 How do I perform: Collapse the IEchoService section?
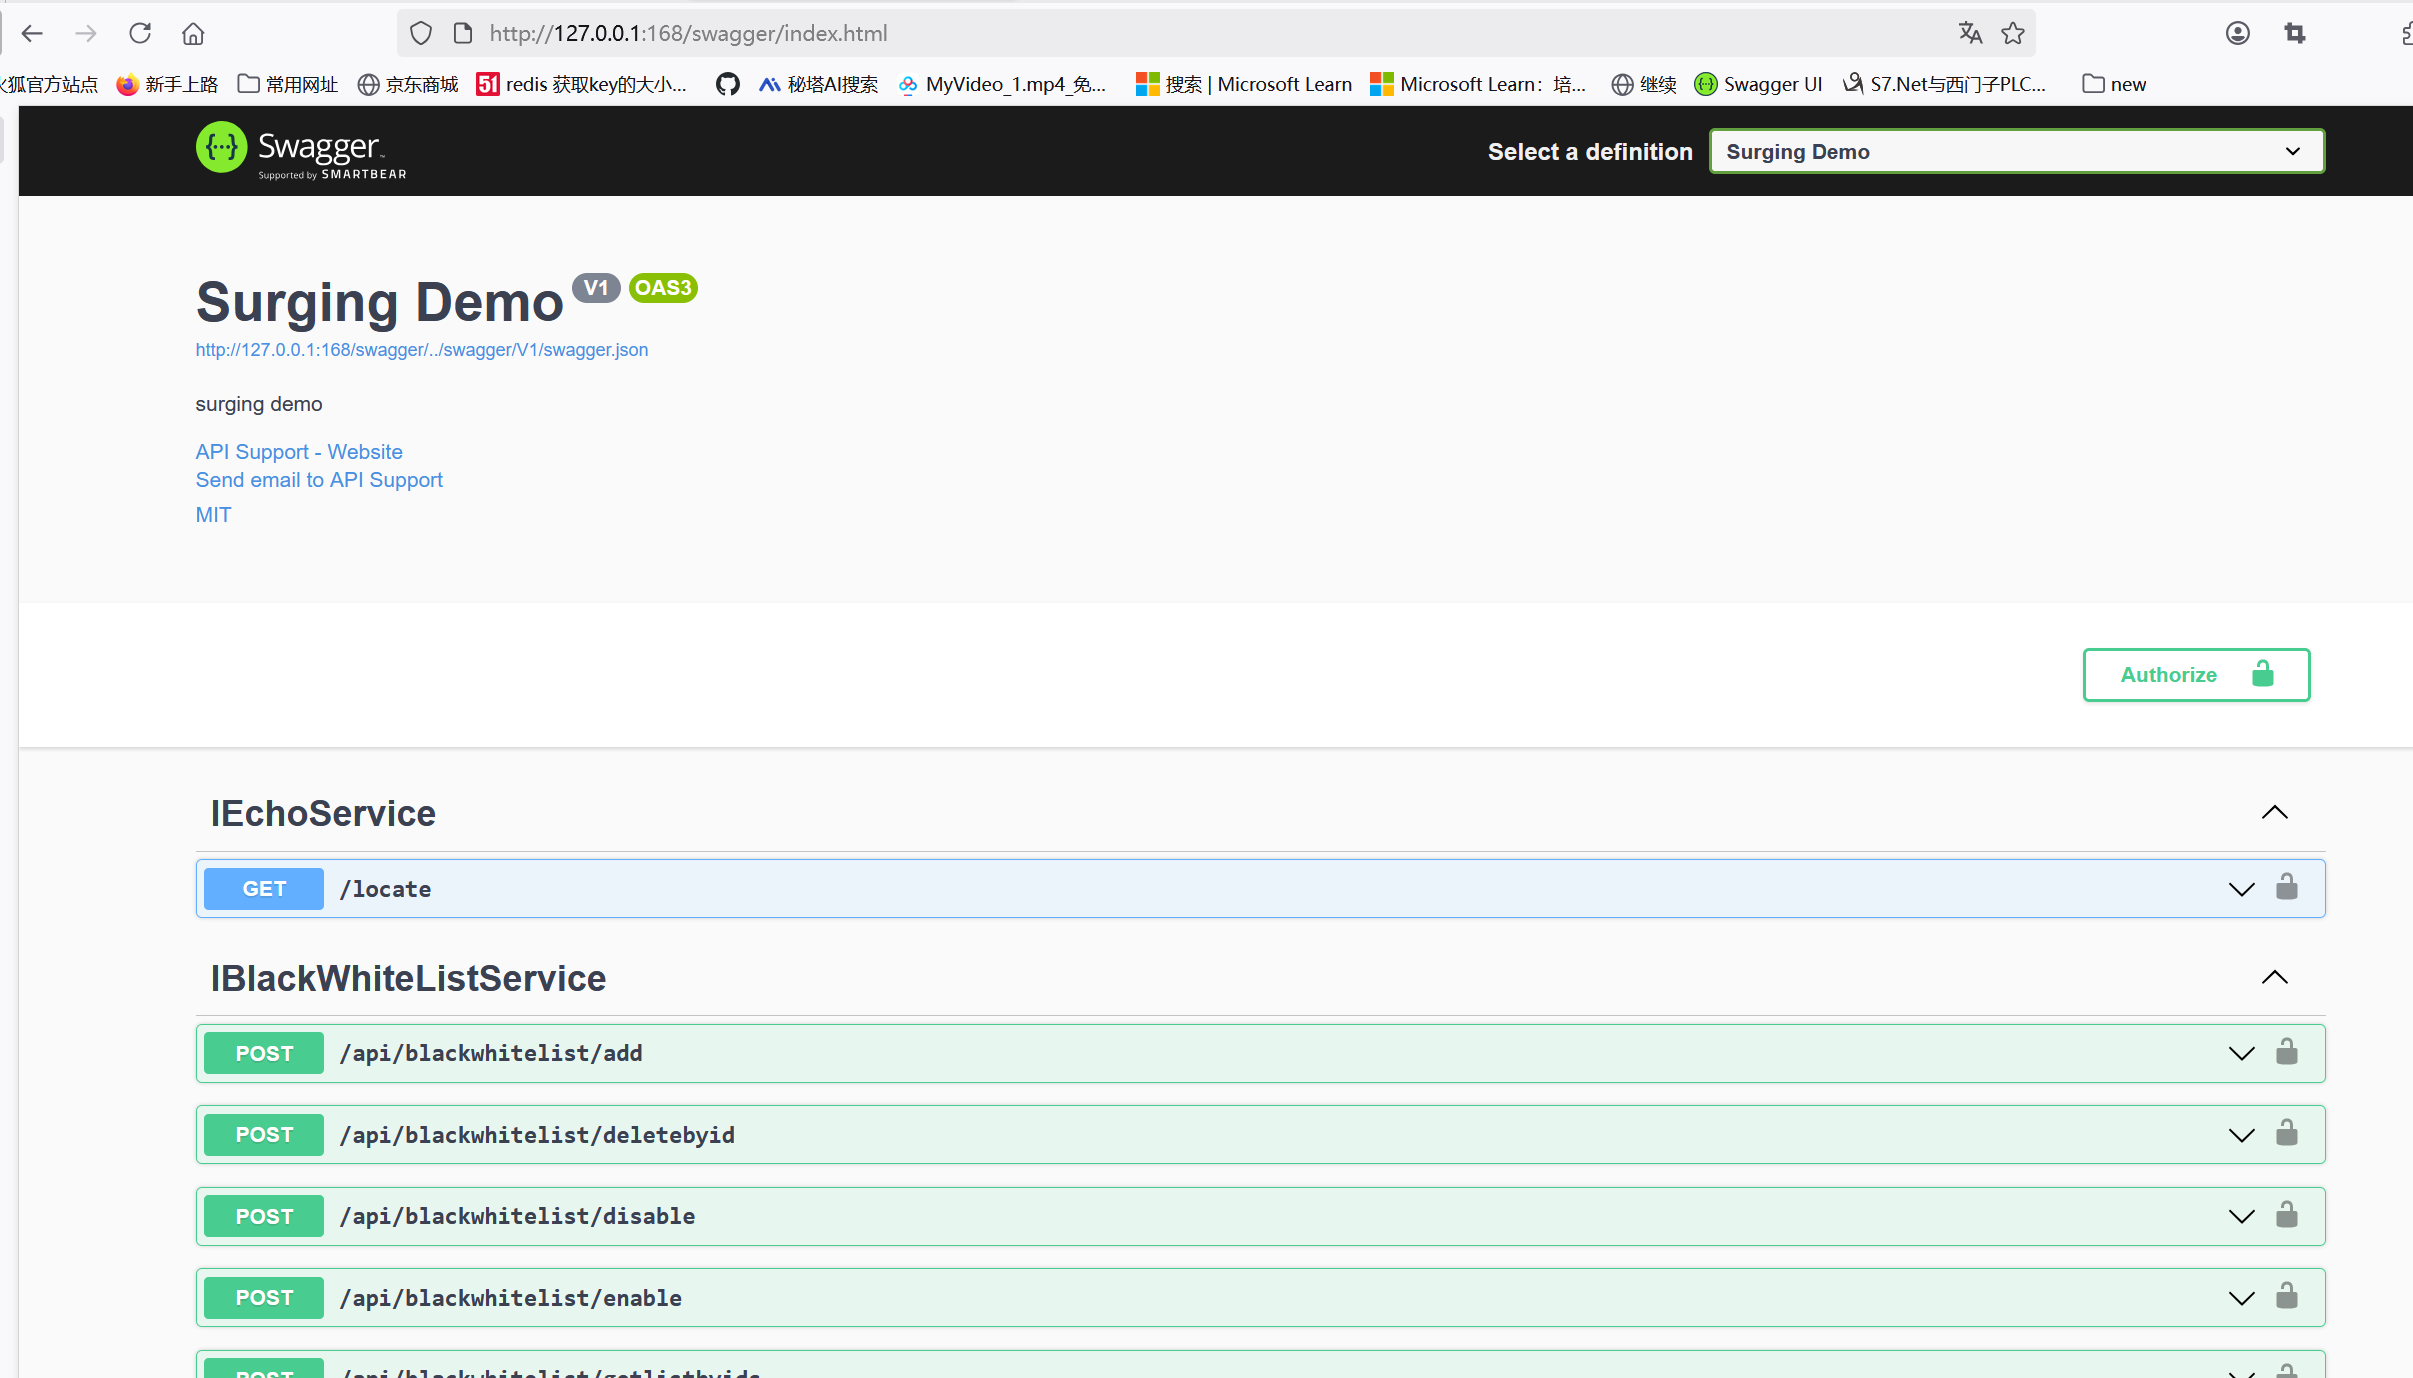(x=2274, y=812)
